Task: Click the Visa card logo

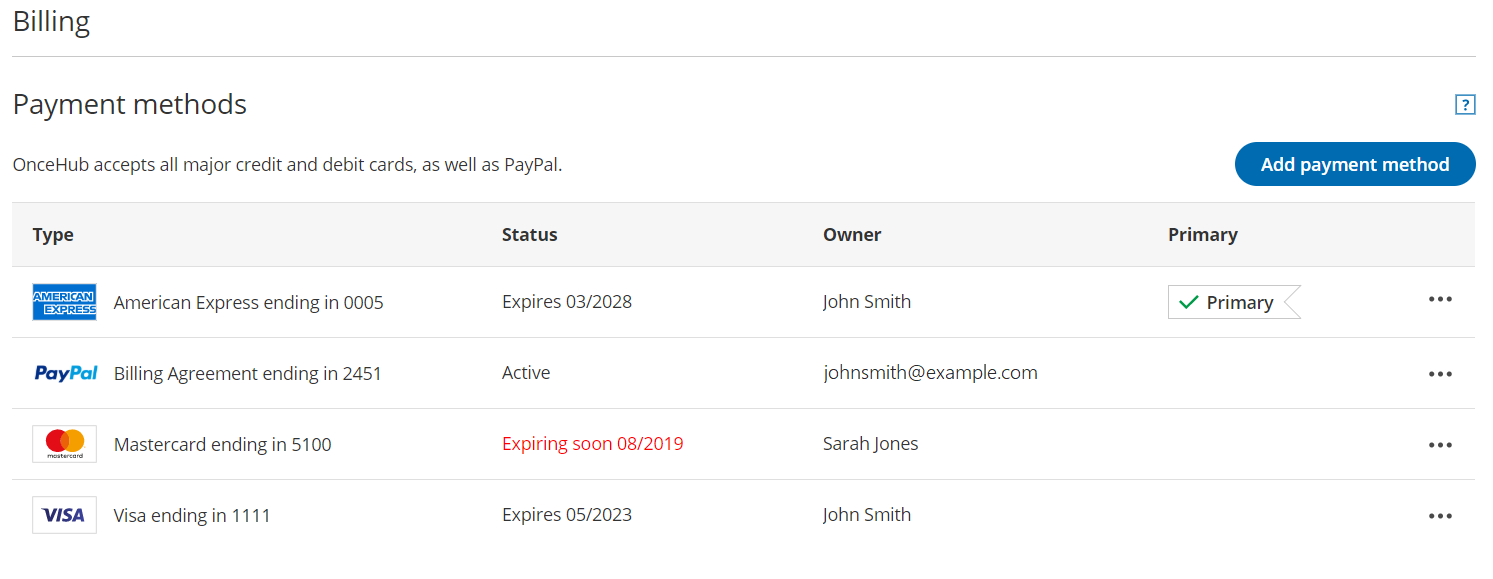Action: click(64, 515)
